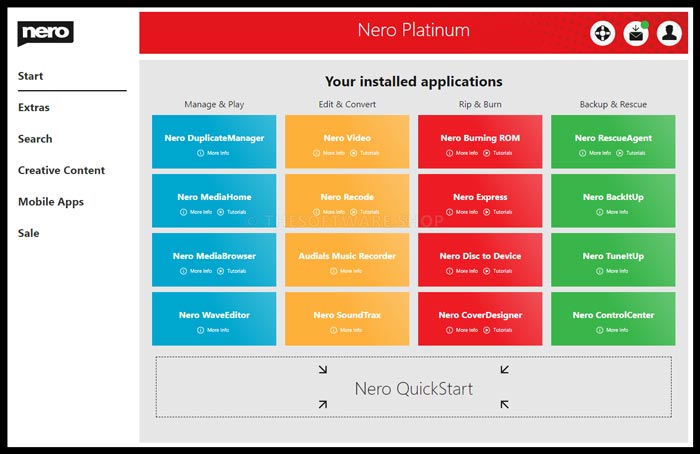The width and height of the screenshot is (700, 454).
Task: Launch Nero MediaHome tile
Action: (214, 200)
